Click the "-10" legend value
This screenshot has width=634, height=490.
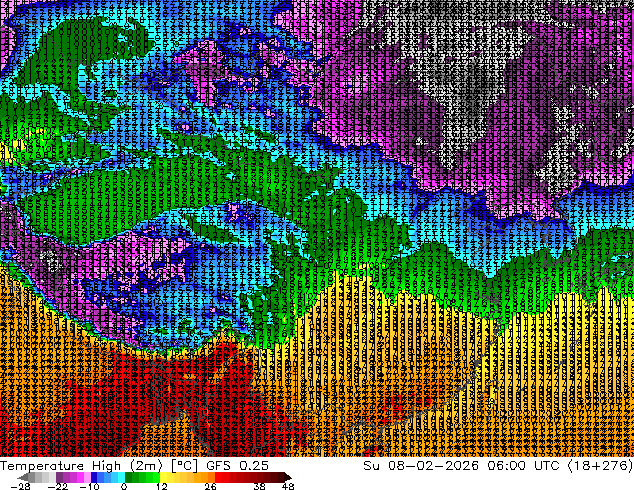tap(89, 486)
